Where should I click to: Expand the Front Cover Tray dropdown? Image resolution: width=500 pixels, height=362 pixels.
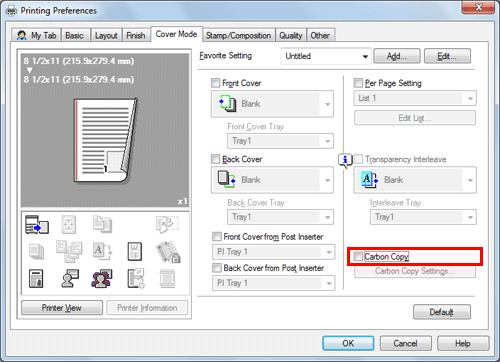pyautogui.click(x=280, y=141)
